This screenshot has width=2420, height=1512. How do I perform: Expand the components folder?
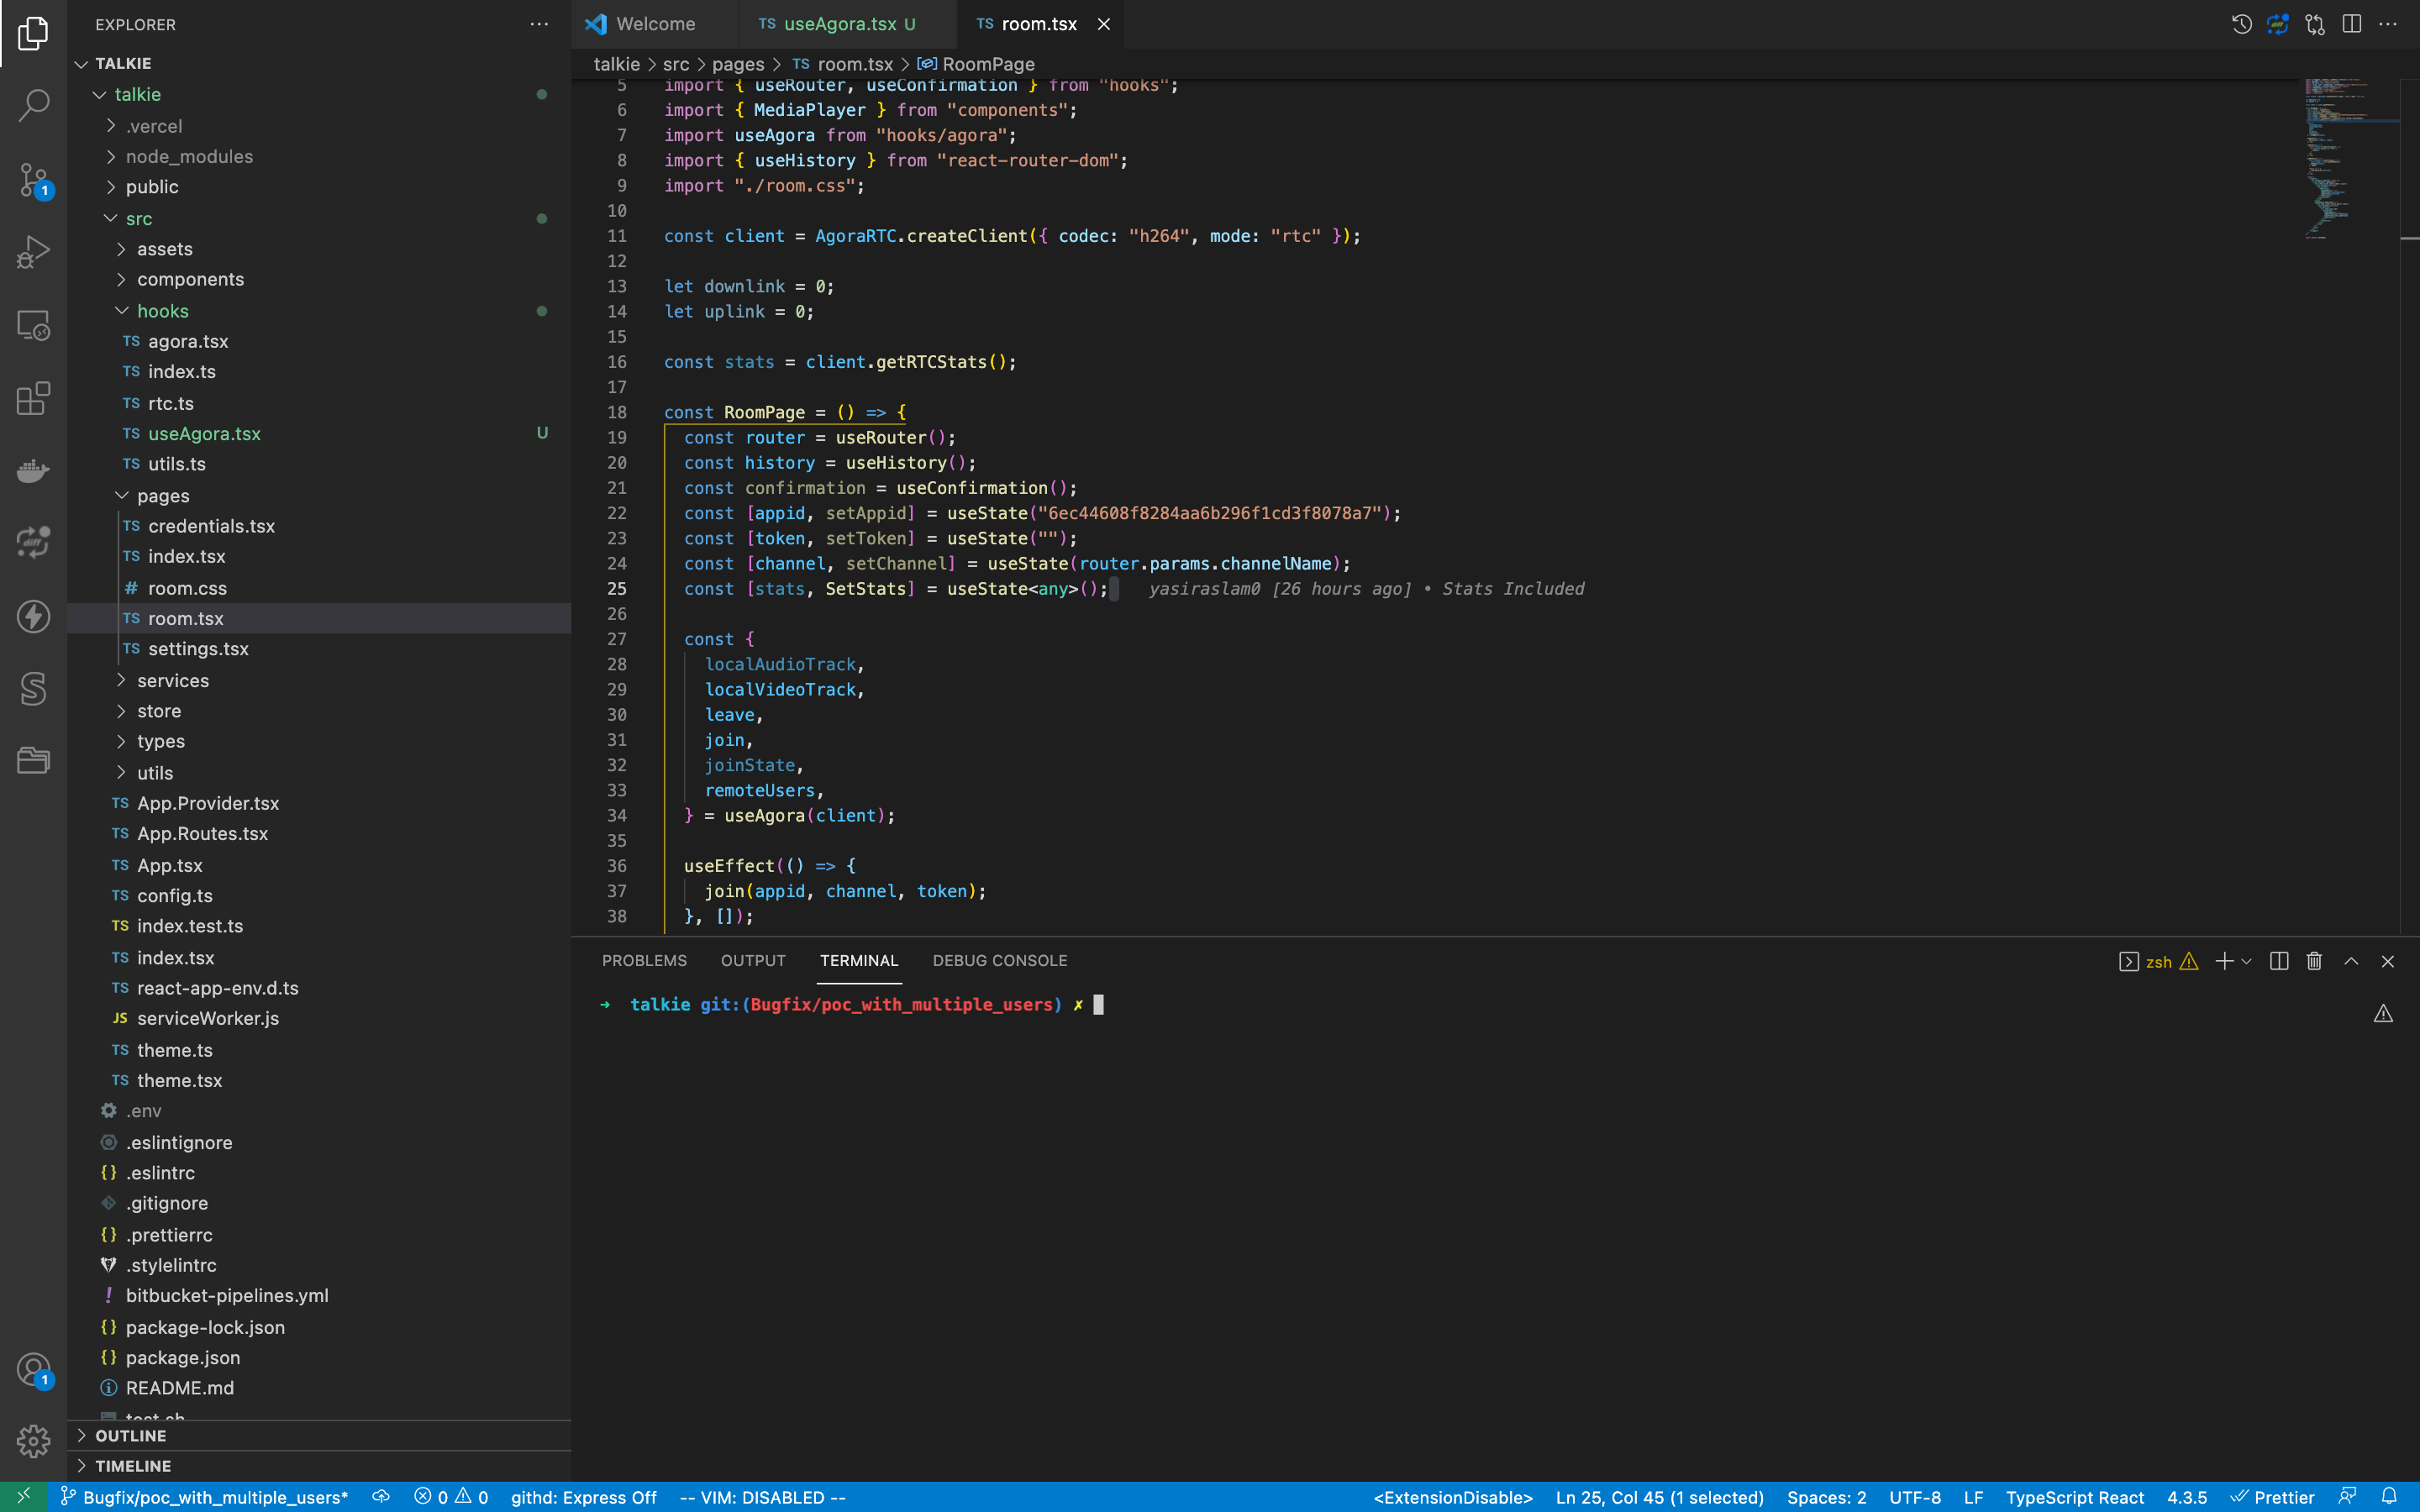coord(190,279)
